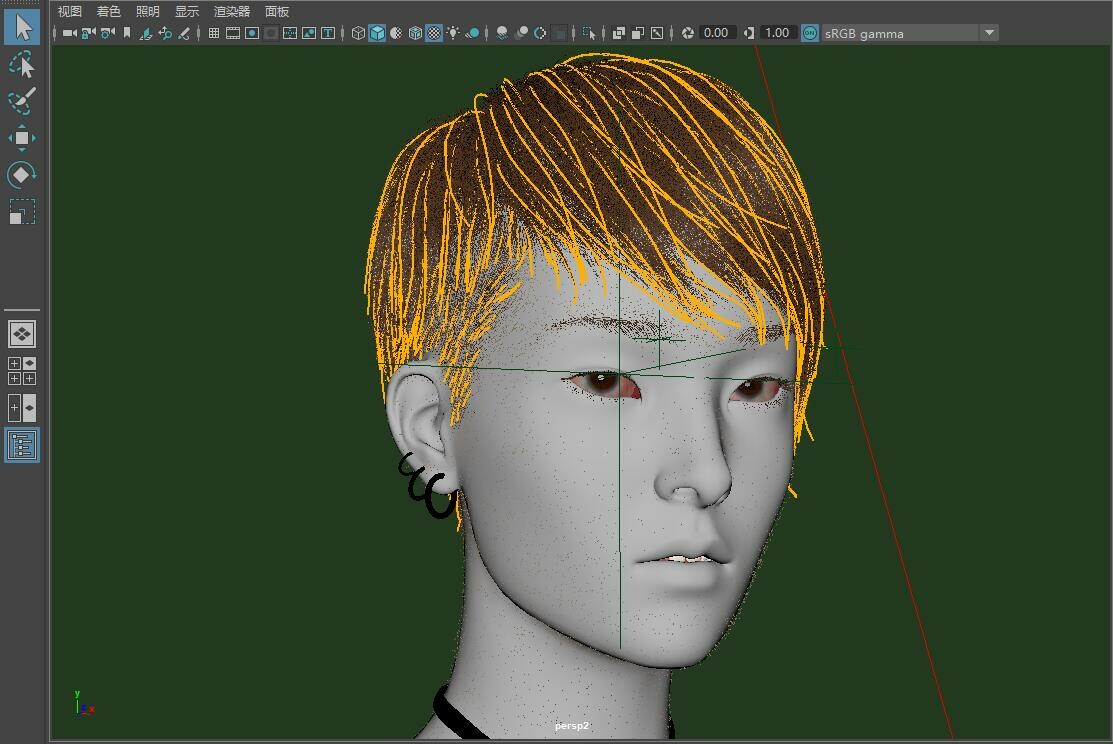Toggle Wireframe on Shaded
The width and height of the screenshot is (1113, 744).
click(415, 33)
